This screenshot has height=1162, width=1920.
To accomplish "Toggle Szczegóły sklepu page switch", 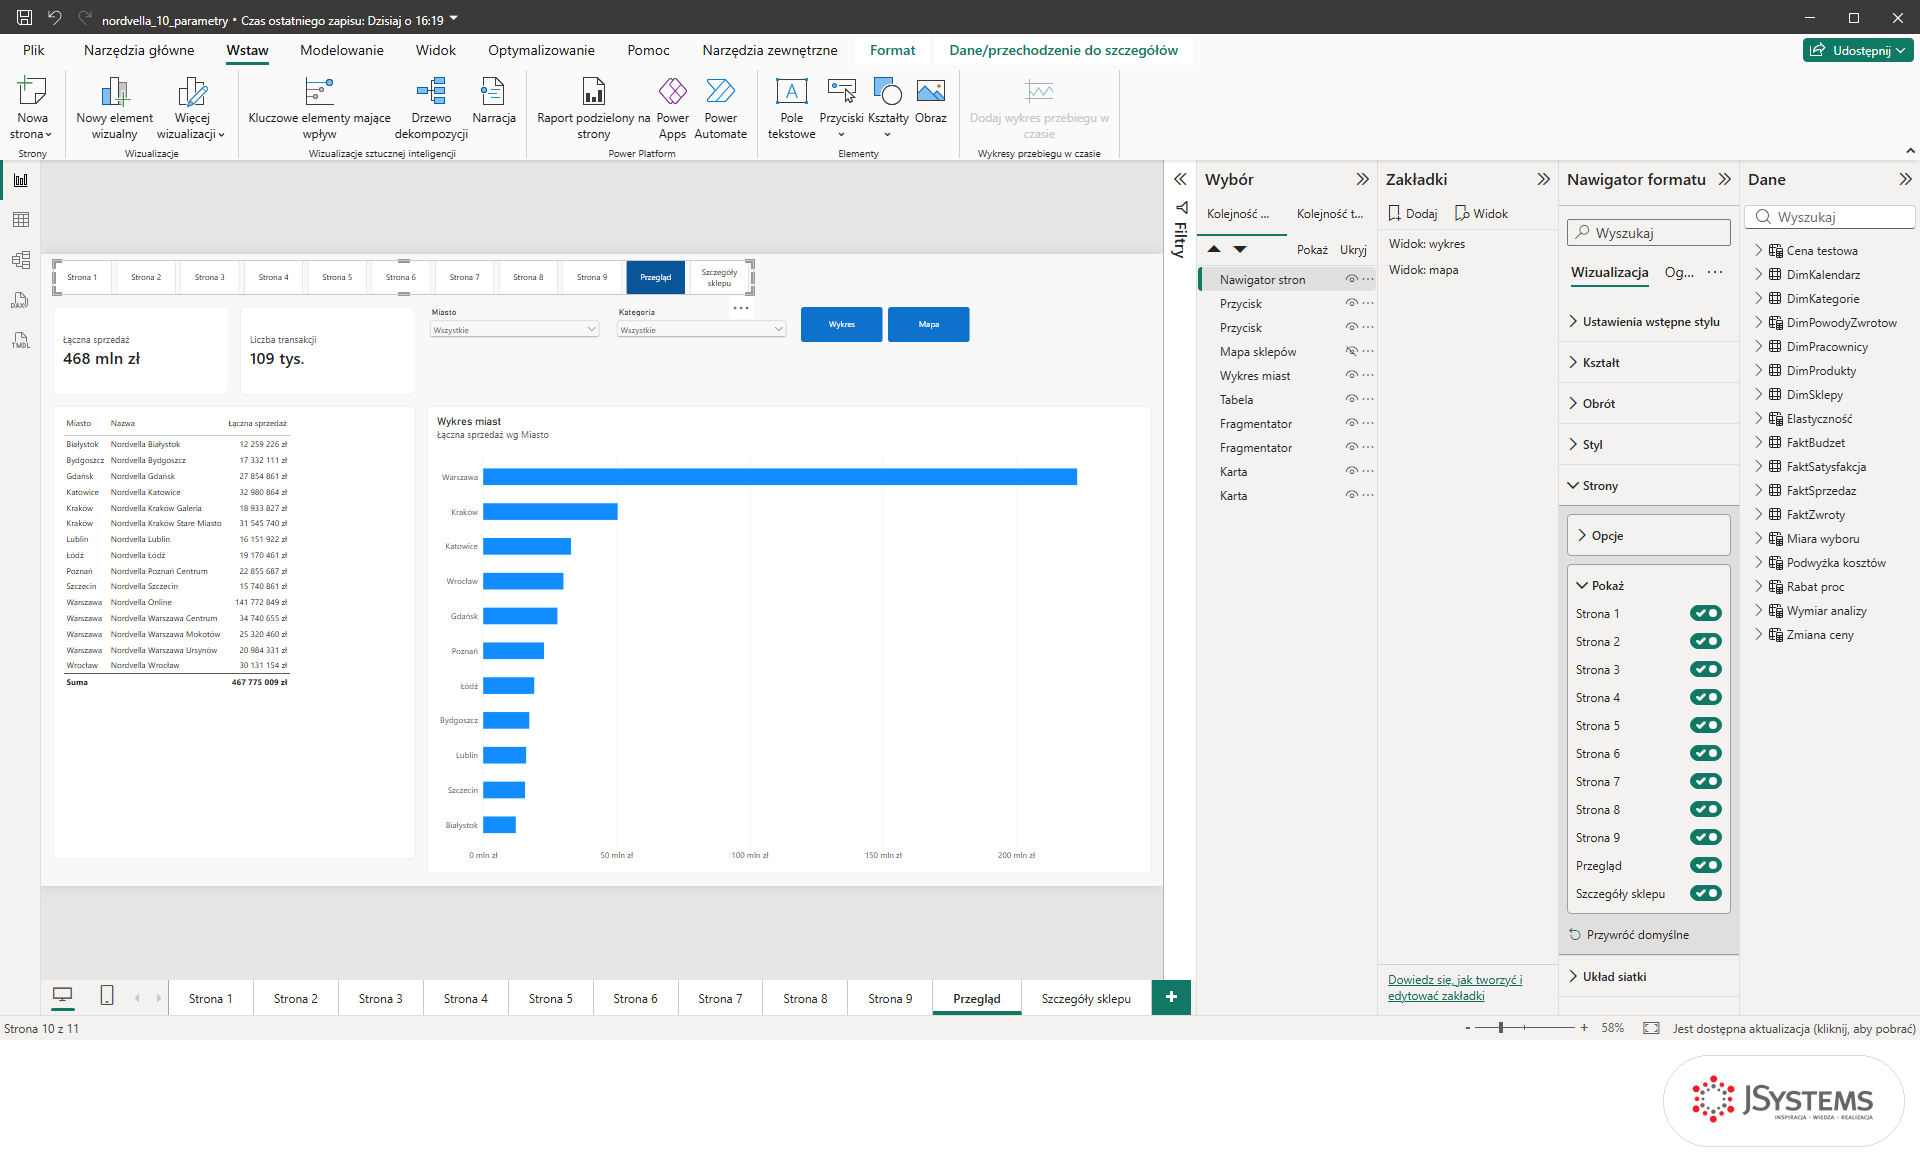I will 1705,893.
